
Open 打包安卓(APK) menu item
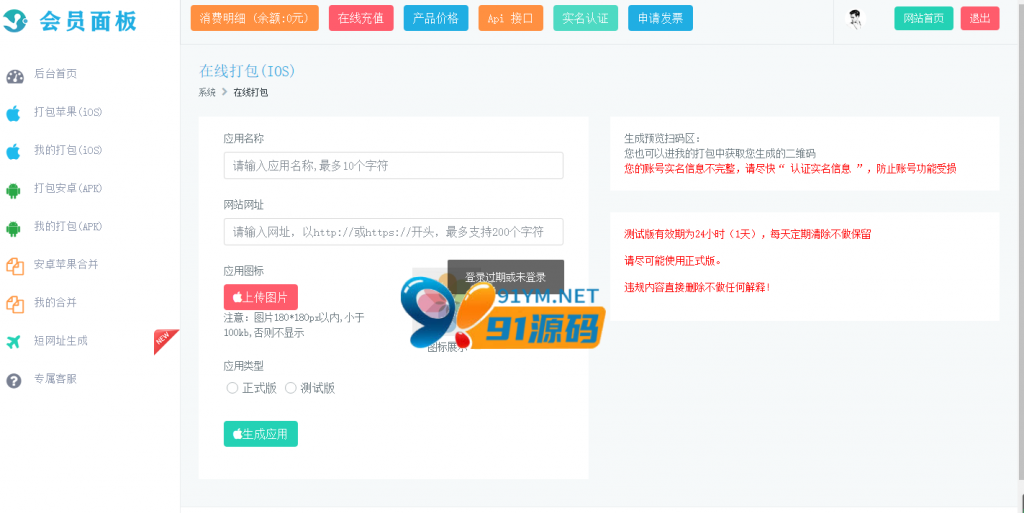(x=68, y=188)
